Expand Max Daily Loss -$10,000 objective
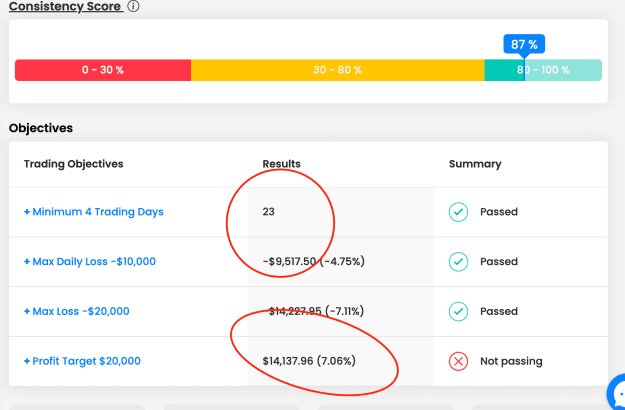The width and height of the screenshot is (625, 410). (x=90, y=261)
